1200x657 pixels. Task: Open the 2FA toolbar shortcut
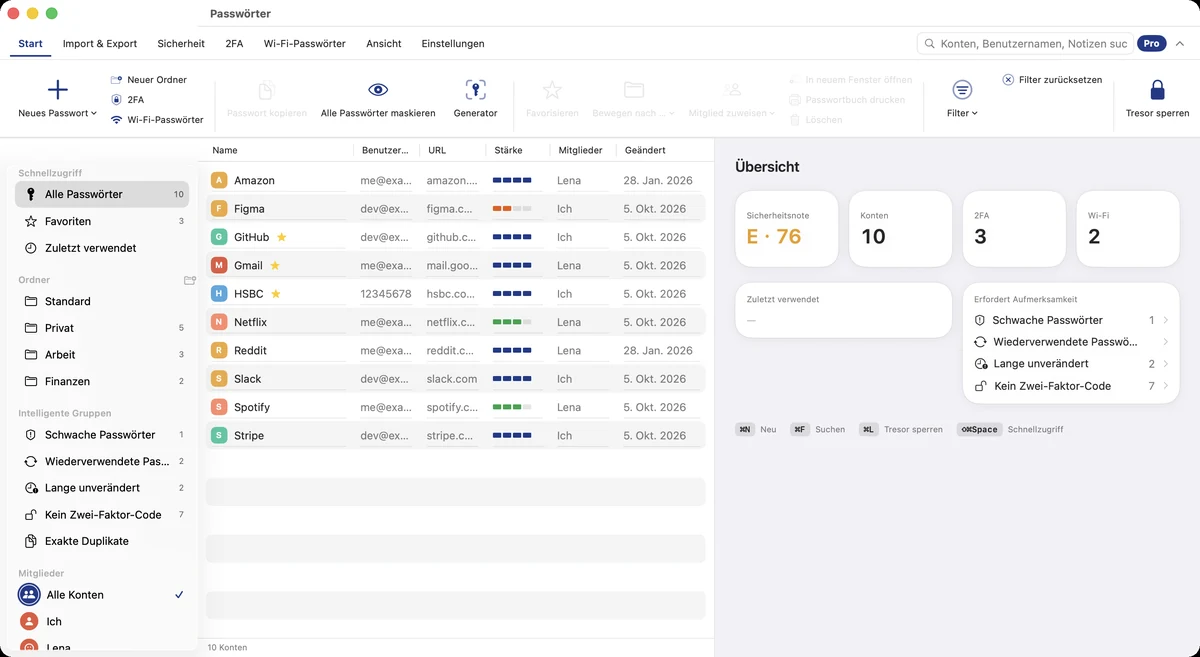(x=127, y=99)
